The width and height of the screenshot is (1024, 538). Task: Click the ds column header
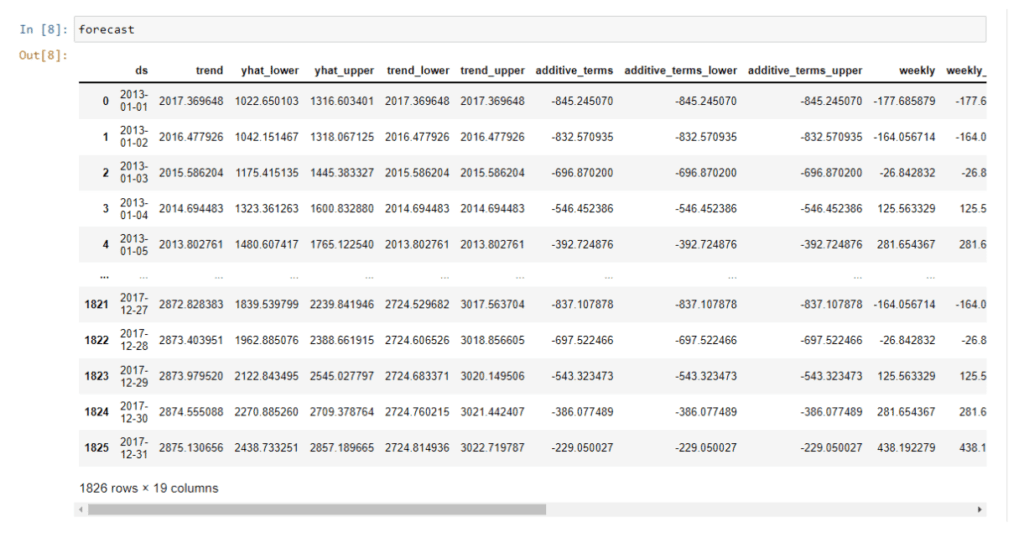[x=142, y=71]
